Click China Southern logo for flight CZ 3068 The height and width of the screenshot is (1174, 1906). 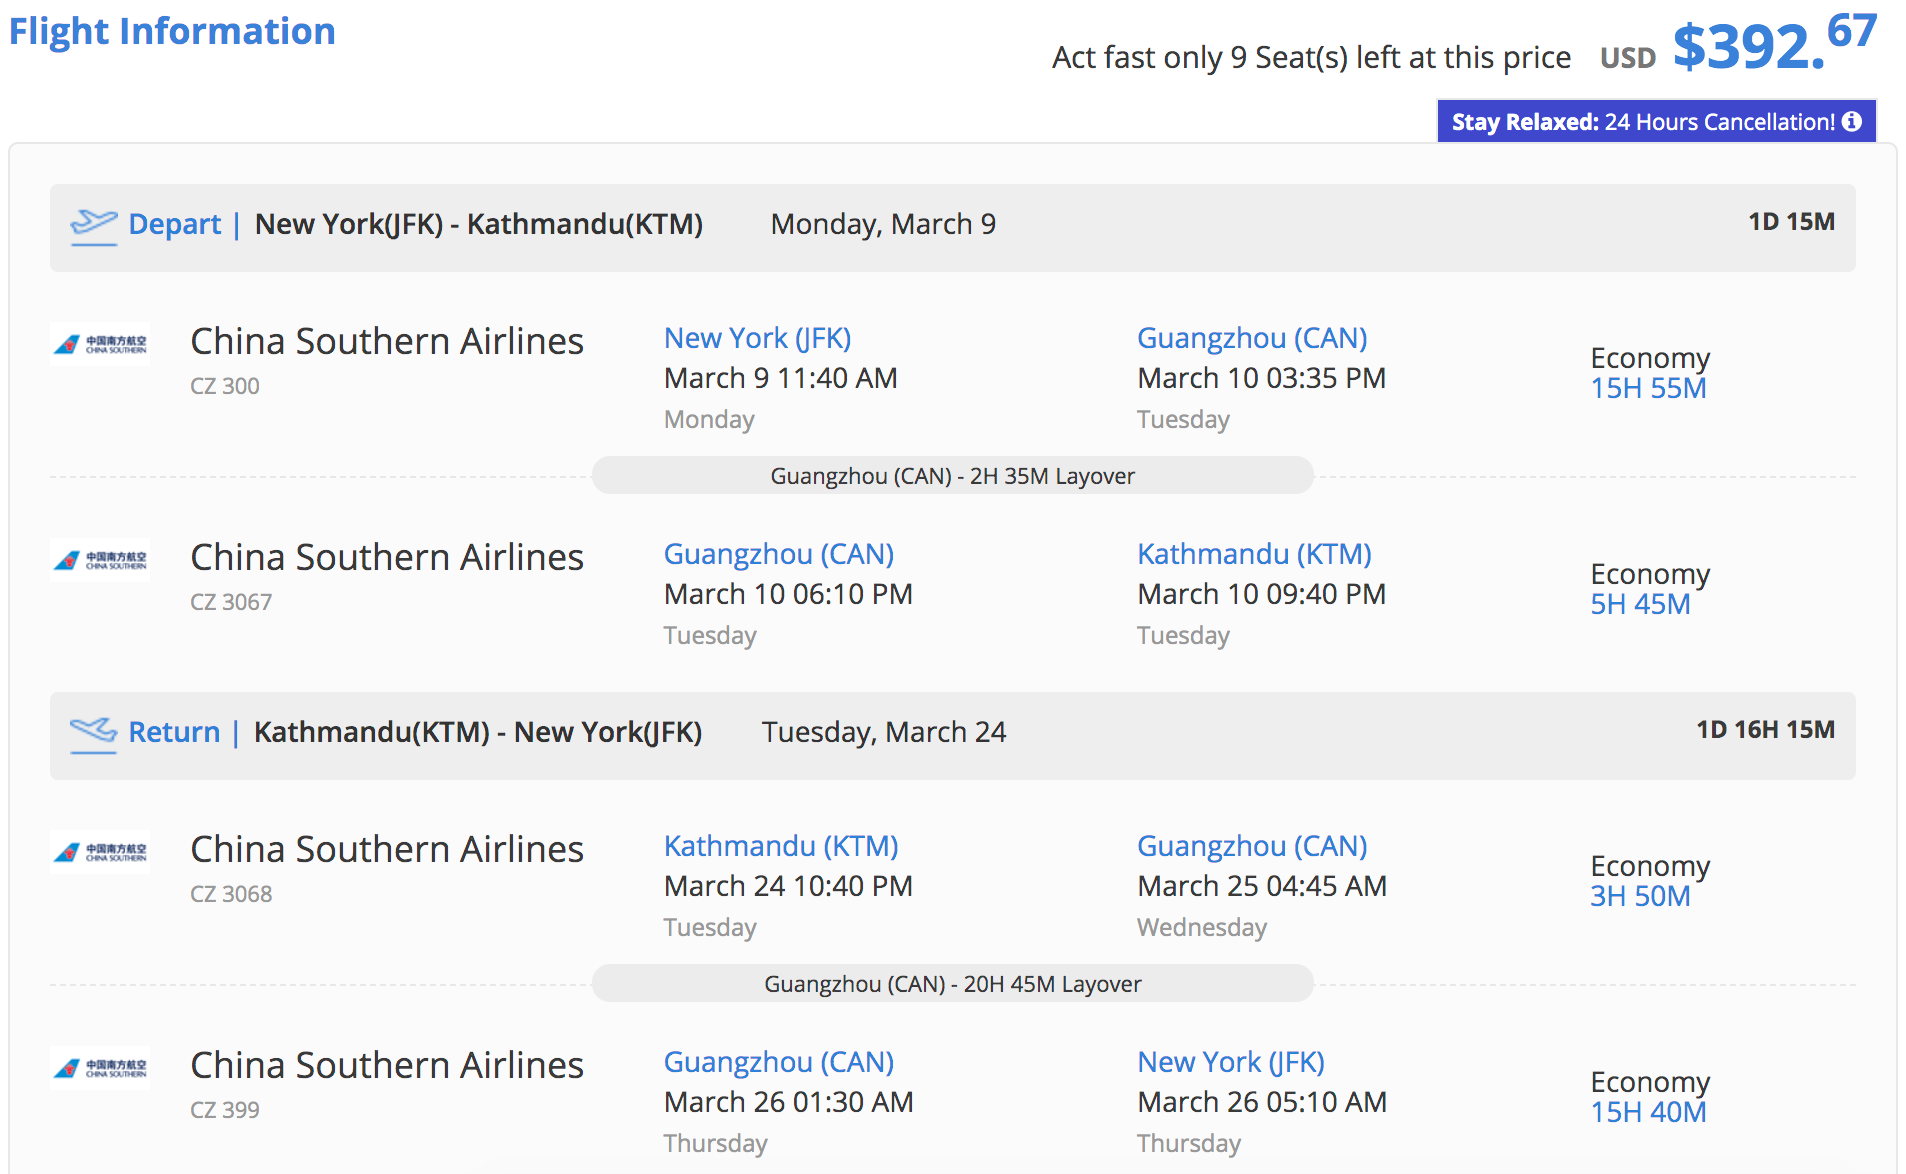tap(100, 853)
